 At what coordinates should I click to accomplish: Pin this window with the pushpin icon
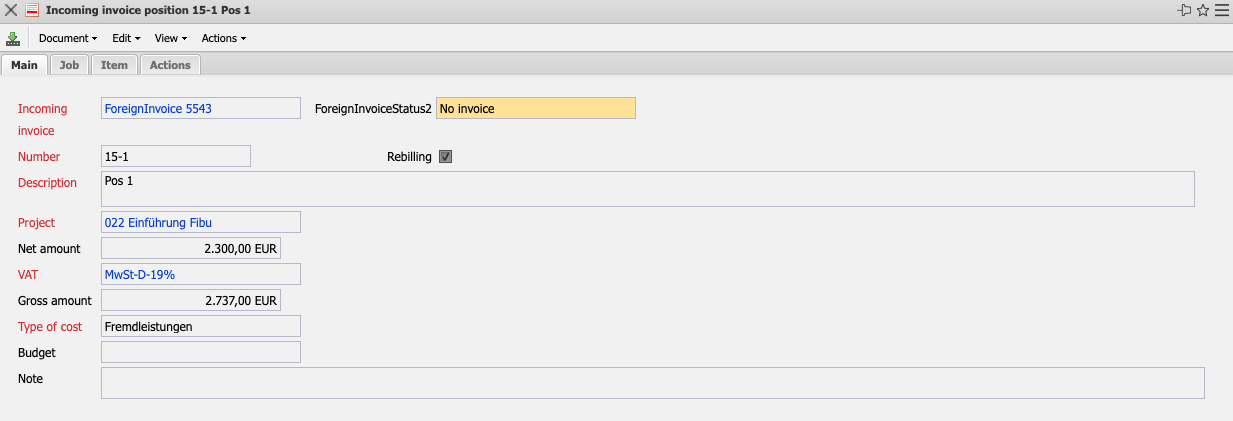click(x=1185, y=10)
